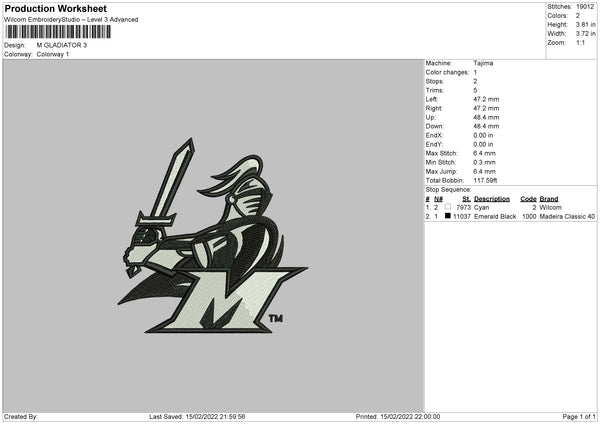The width and height of the screenshot is (600, 424).
Task: Click the stitch count 11037 for Emerald Black
Action: tap(462, 217)
